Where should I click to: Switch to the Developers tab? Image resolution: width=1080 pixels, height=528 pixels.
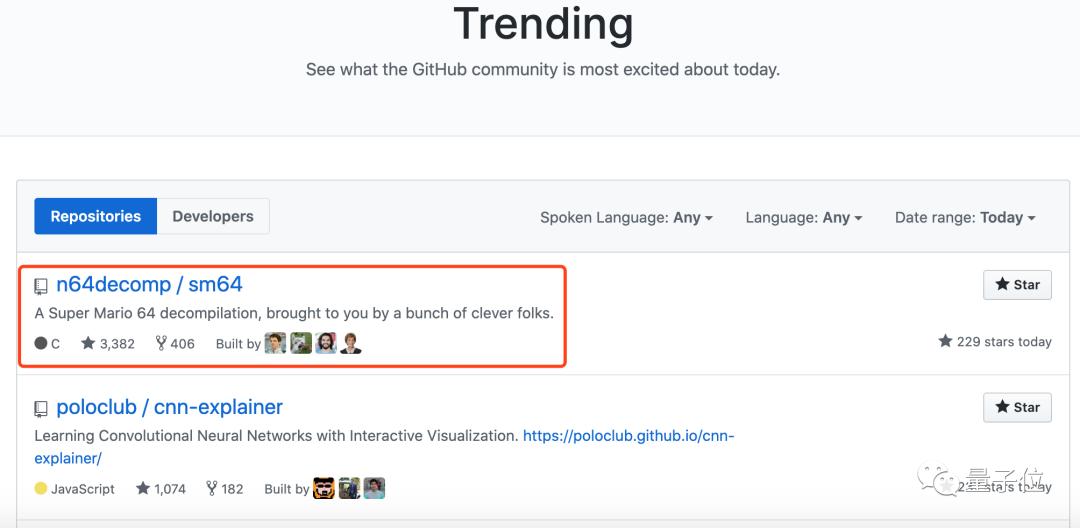coord(213,216)
